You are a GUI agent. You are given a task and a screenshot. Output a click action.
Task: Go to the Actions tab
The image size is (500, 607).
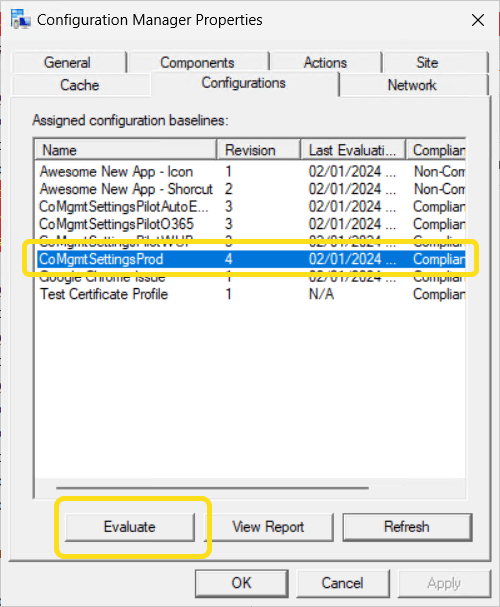tap(325, 62)
